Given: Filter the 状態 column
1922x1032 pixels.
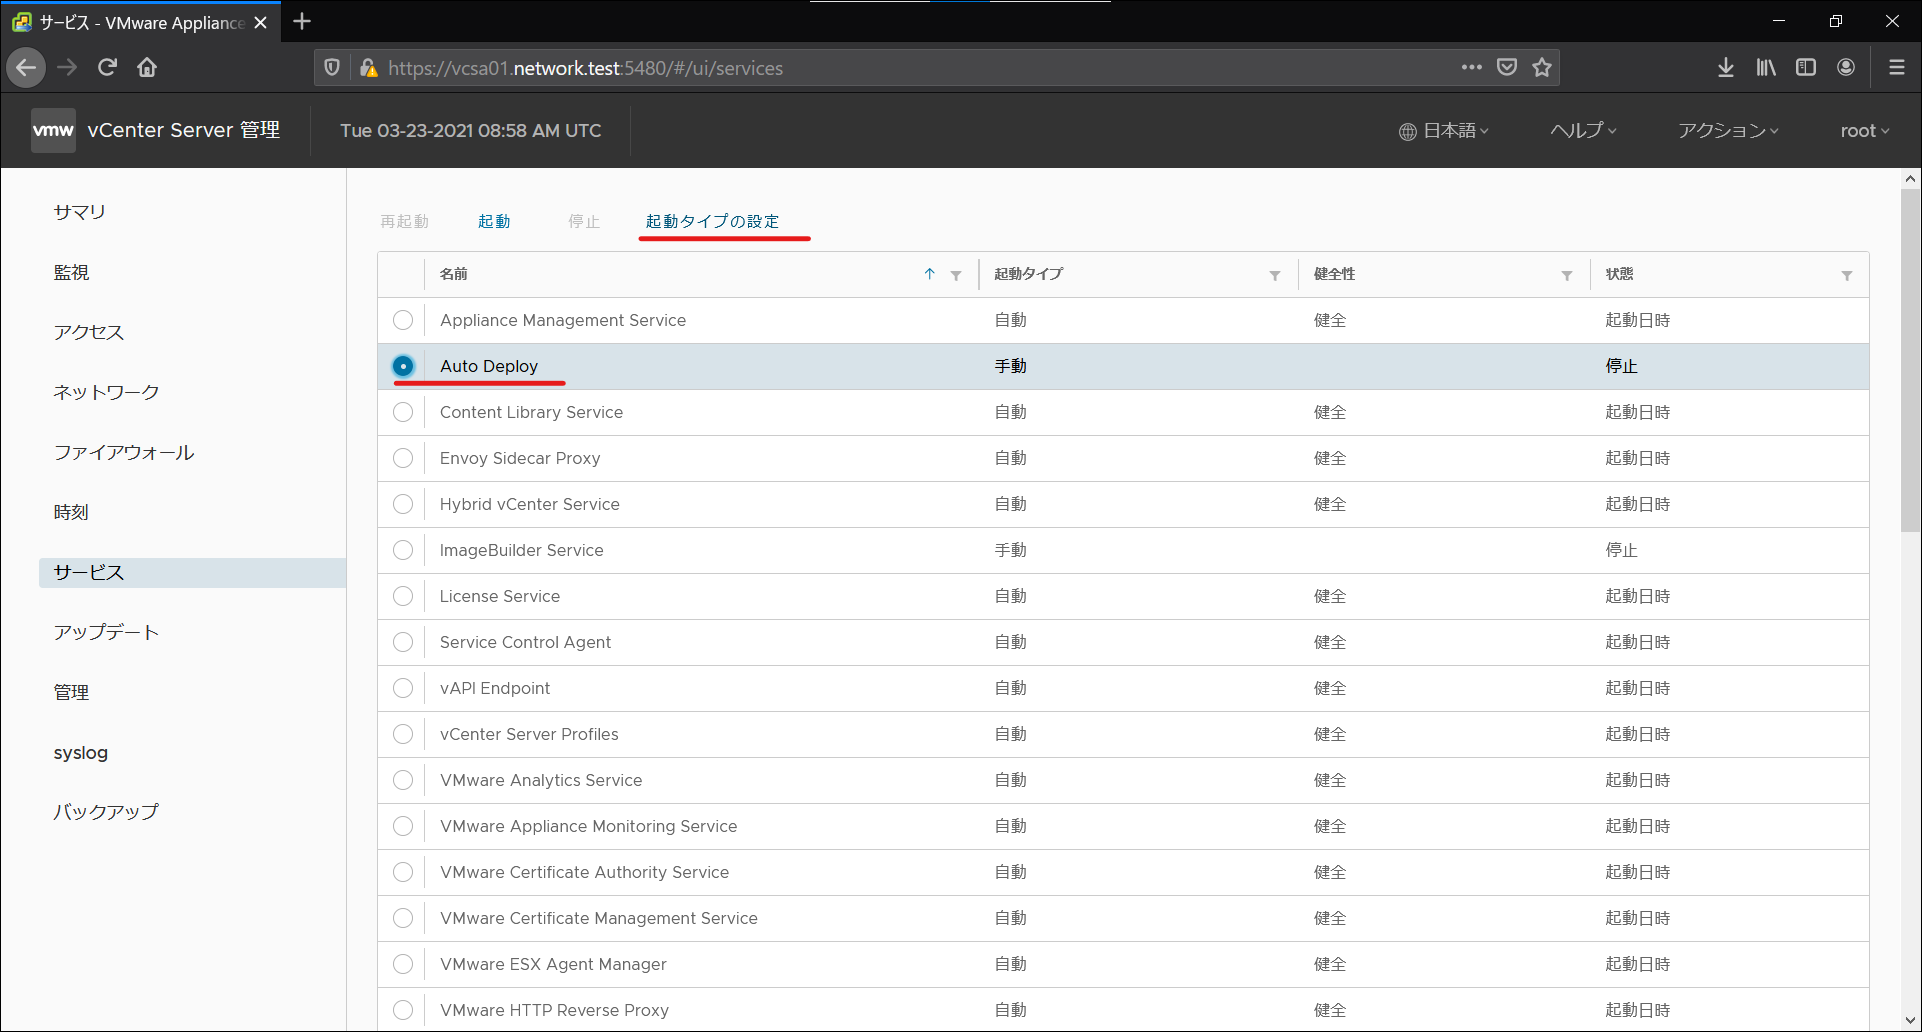Looking at the screenshot, I should [1847, 275].
